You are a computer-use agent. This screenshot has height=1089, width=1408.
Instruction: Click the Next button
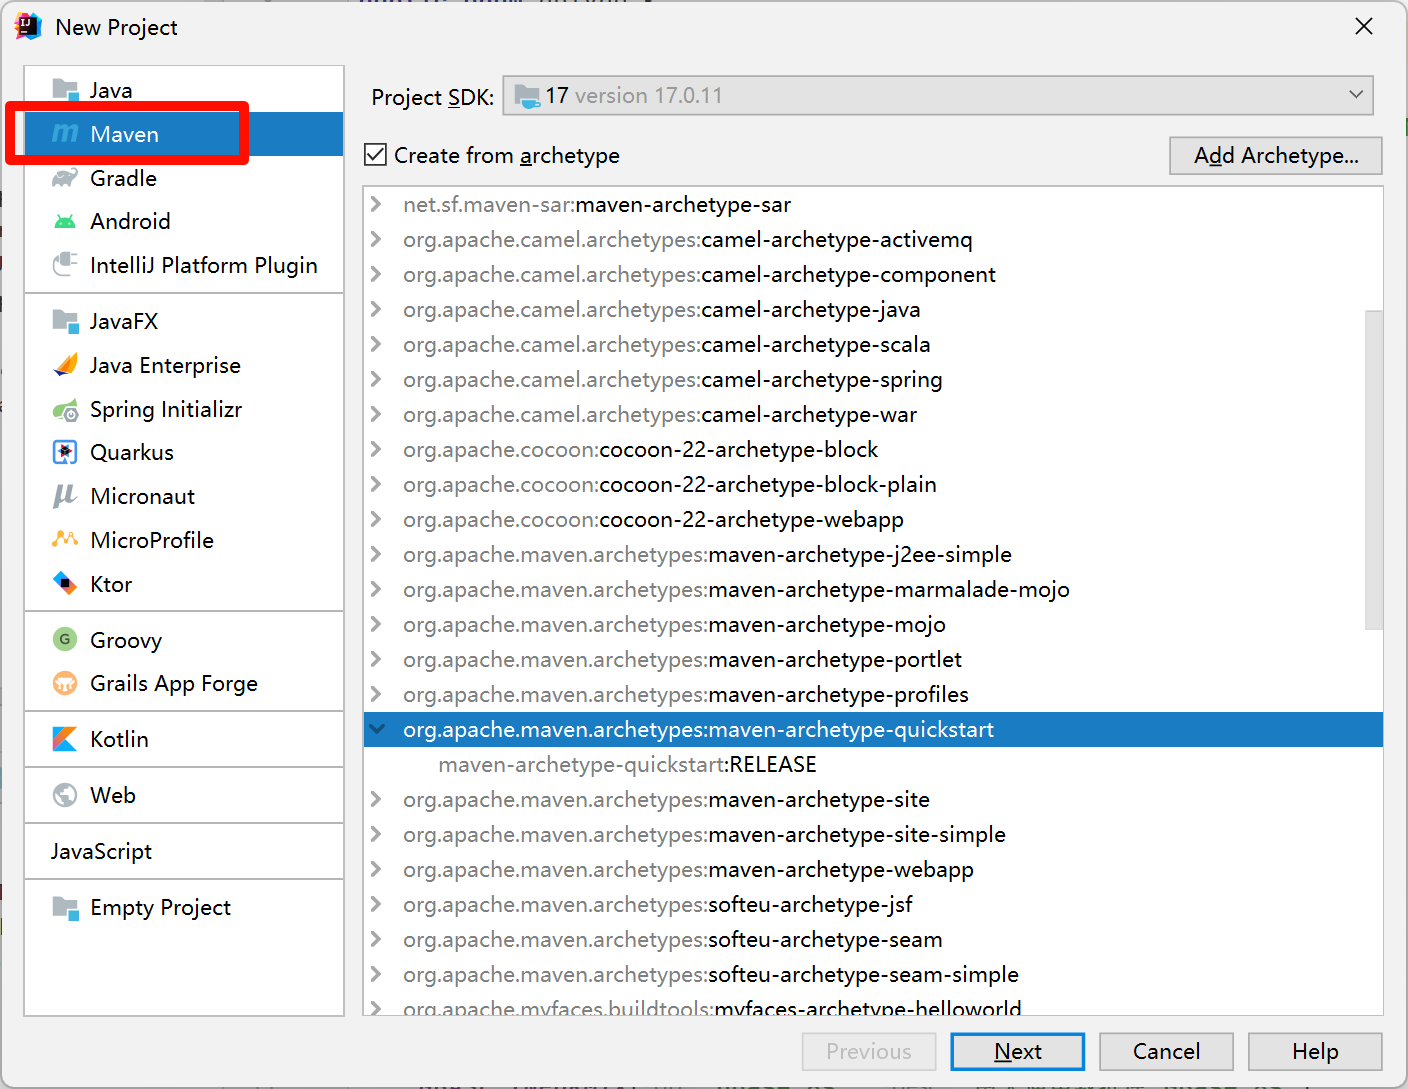click(1018, 1052)
